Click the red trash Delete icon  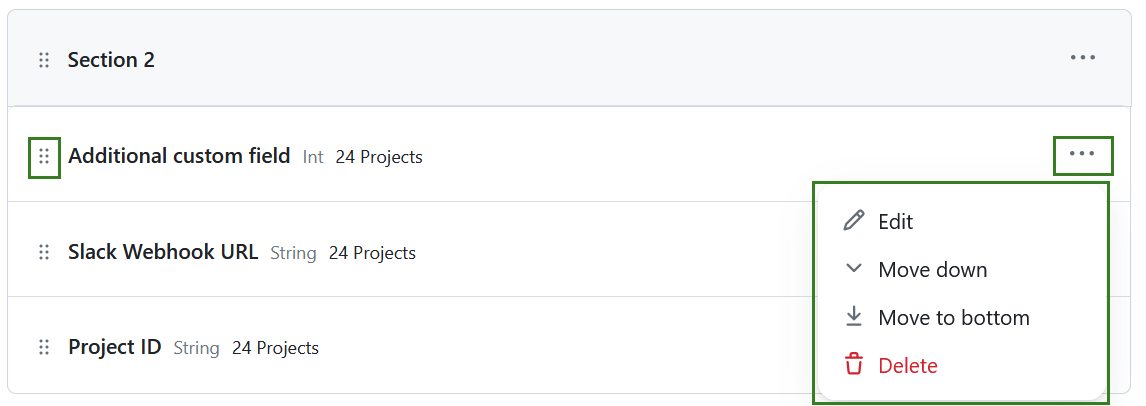tap(853, 365)
